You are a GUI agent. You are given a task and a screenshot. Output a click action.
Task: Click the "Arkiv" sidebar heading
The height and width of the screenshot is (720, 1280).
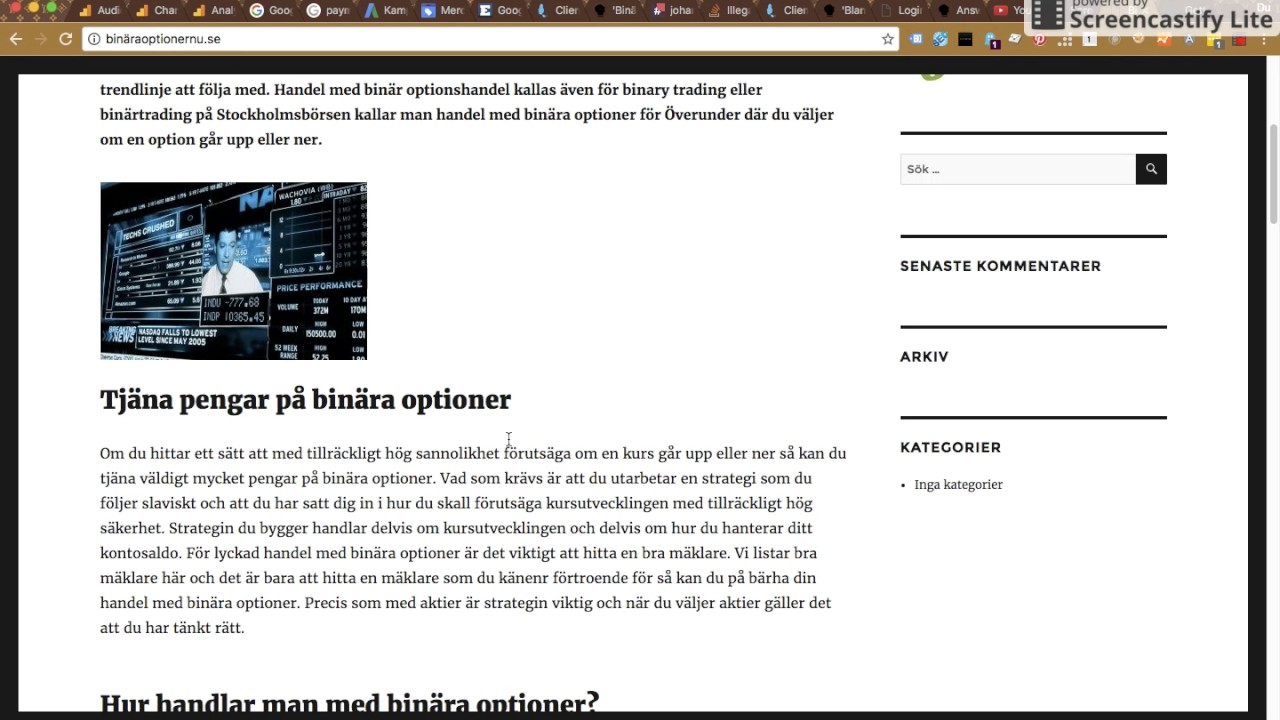(924, 356)
